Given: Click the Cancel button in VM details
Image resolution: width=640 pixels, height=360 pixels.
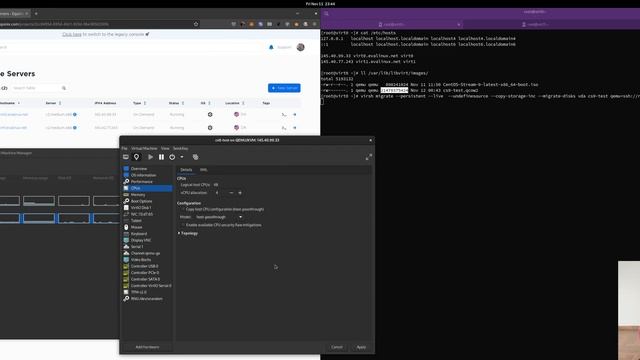Looking at the screenshot, I should point(337,347).
